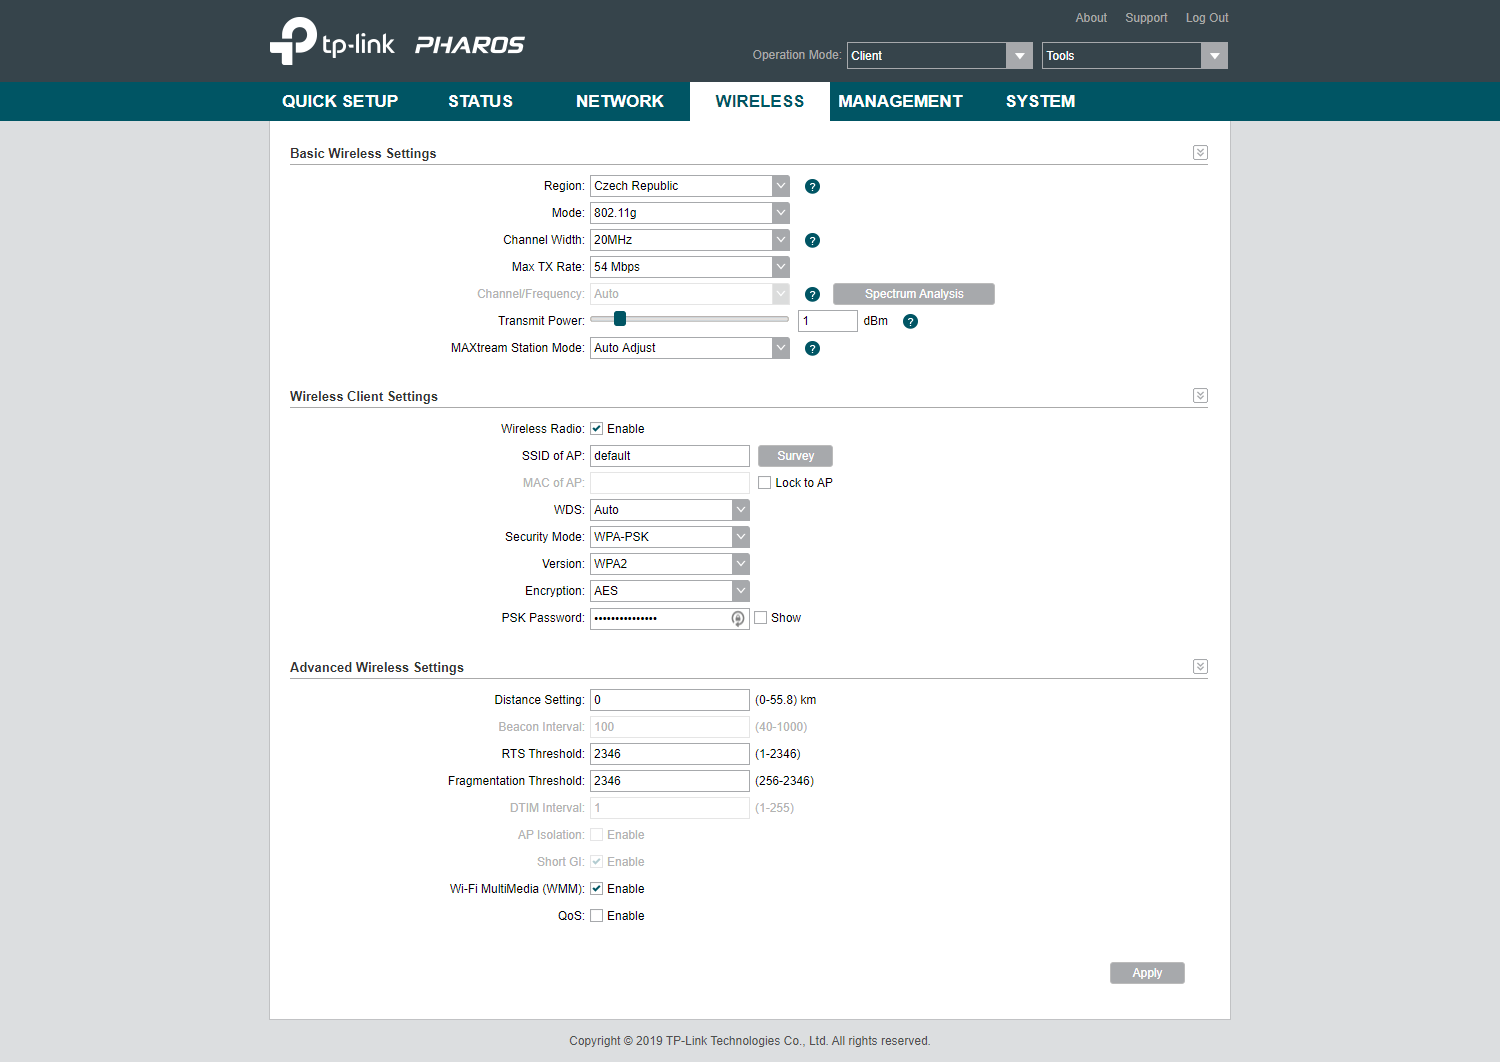Open the Region dropdown
1500x1062 pixels.
[689, 186]
